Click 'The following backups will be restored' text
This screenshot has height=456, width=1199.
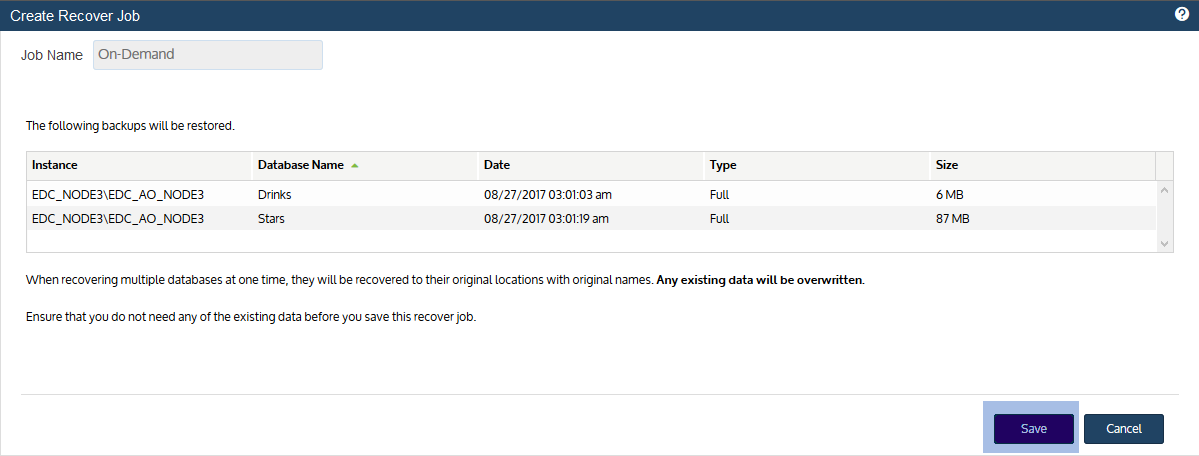coord(130,125)
